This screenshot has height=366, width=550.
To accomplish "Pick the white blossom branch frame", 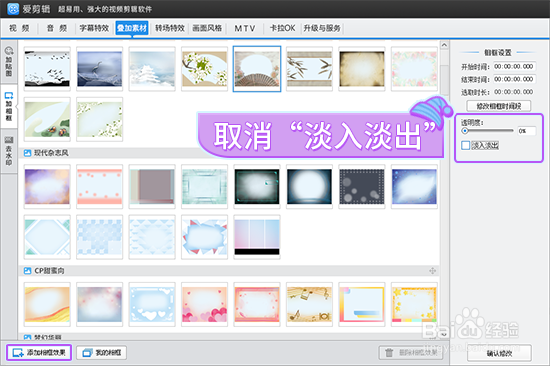I will click(204, 69).
